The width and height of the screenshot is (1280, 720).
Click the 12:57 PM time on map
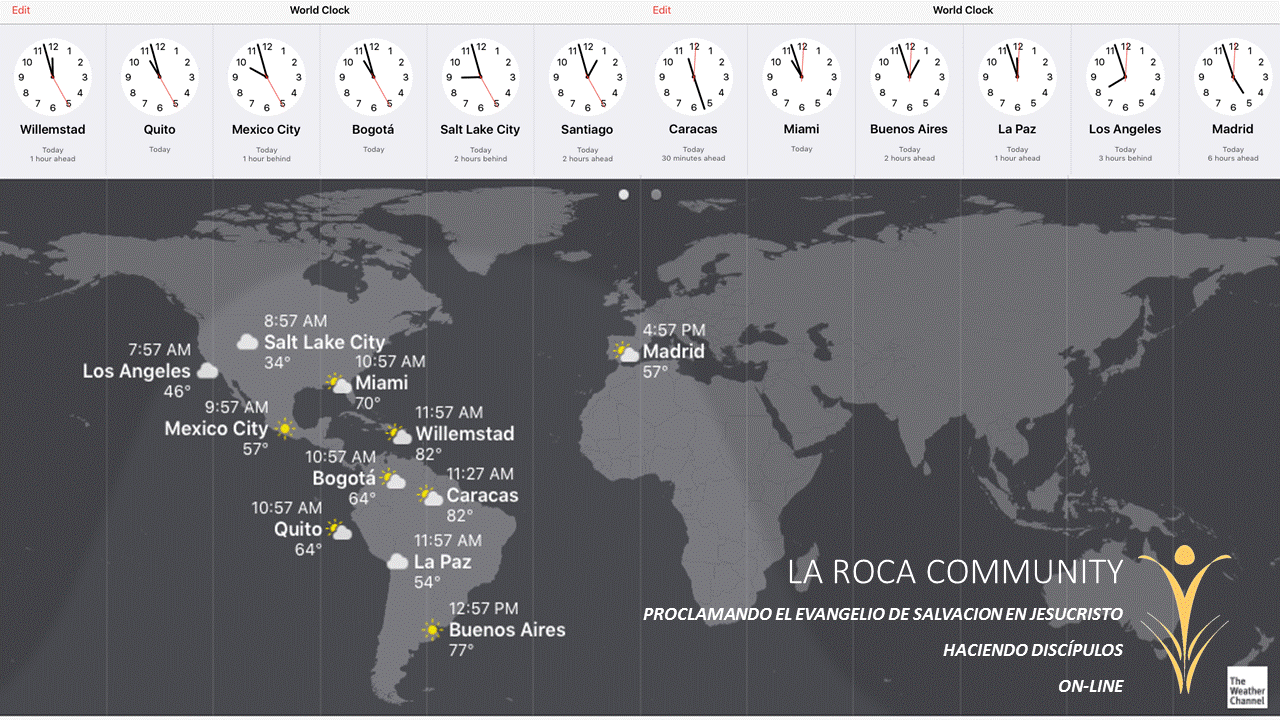[x=484, y=608]
